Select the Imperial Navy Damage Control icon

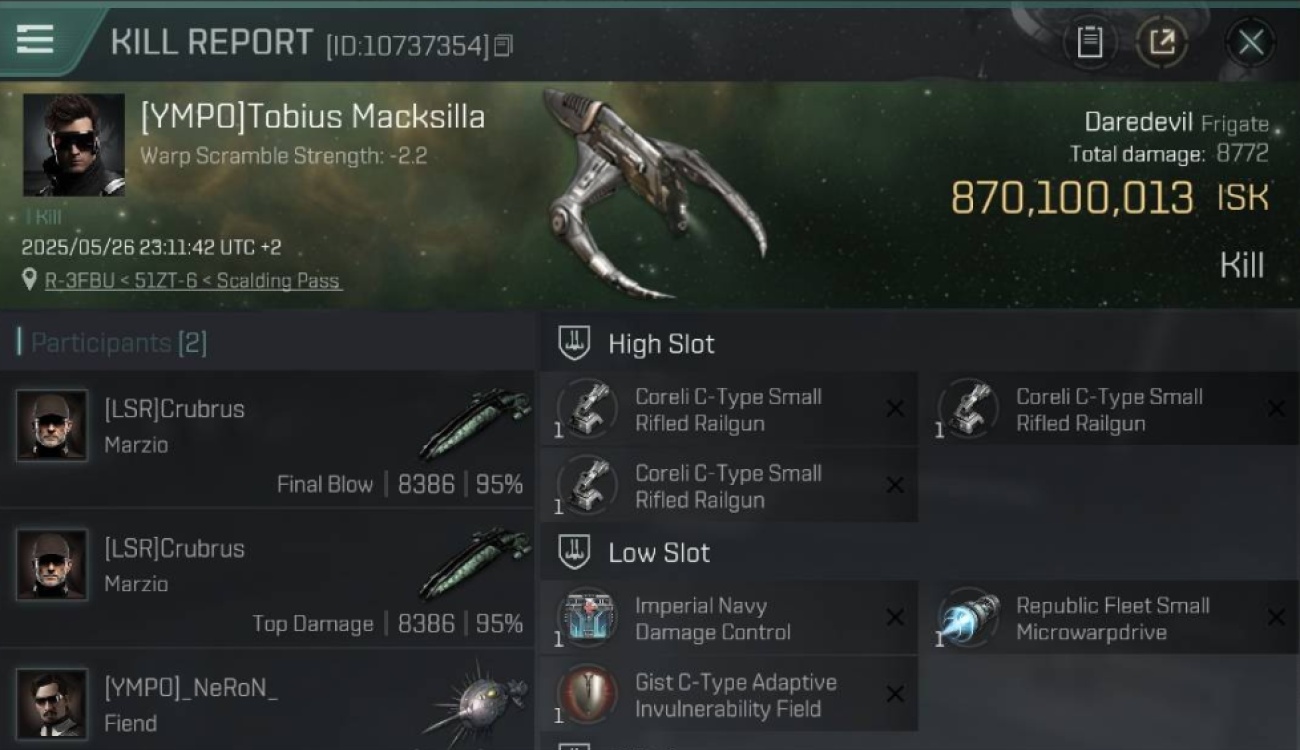(x=586, y=618)
